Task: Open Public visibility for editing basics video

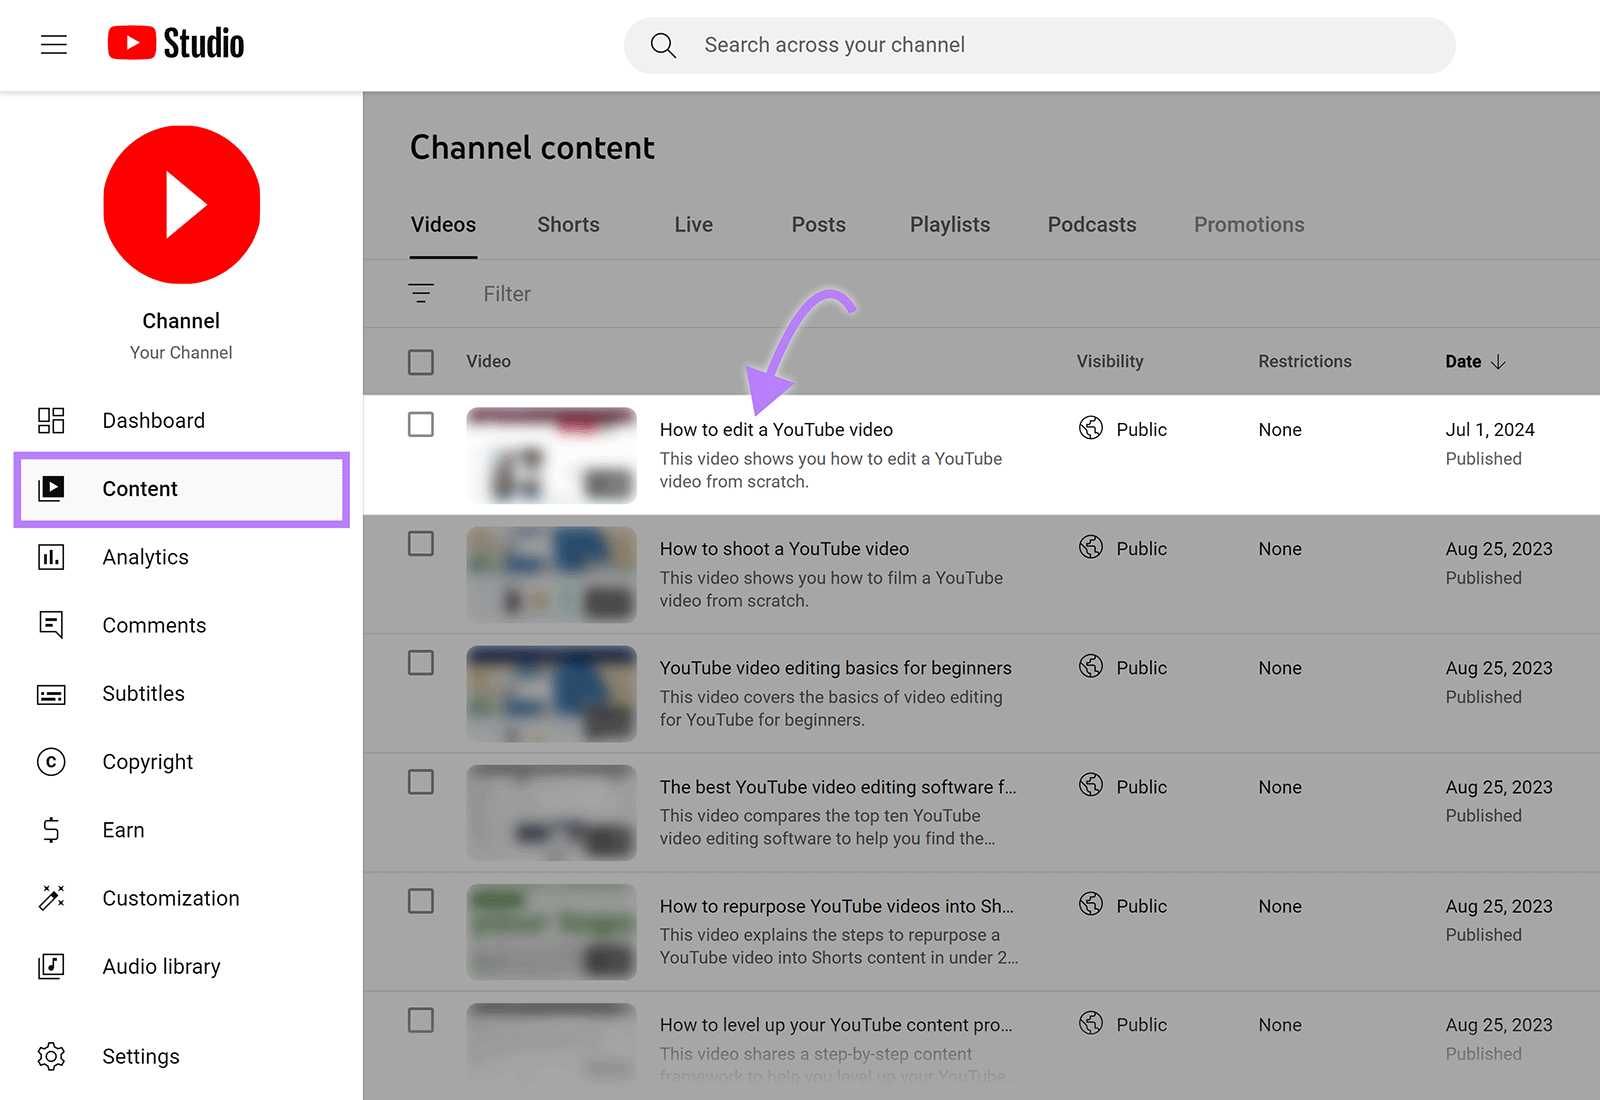Action: 1141,667
